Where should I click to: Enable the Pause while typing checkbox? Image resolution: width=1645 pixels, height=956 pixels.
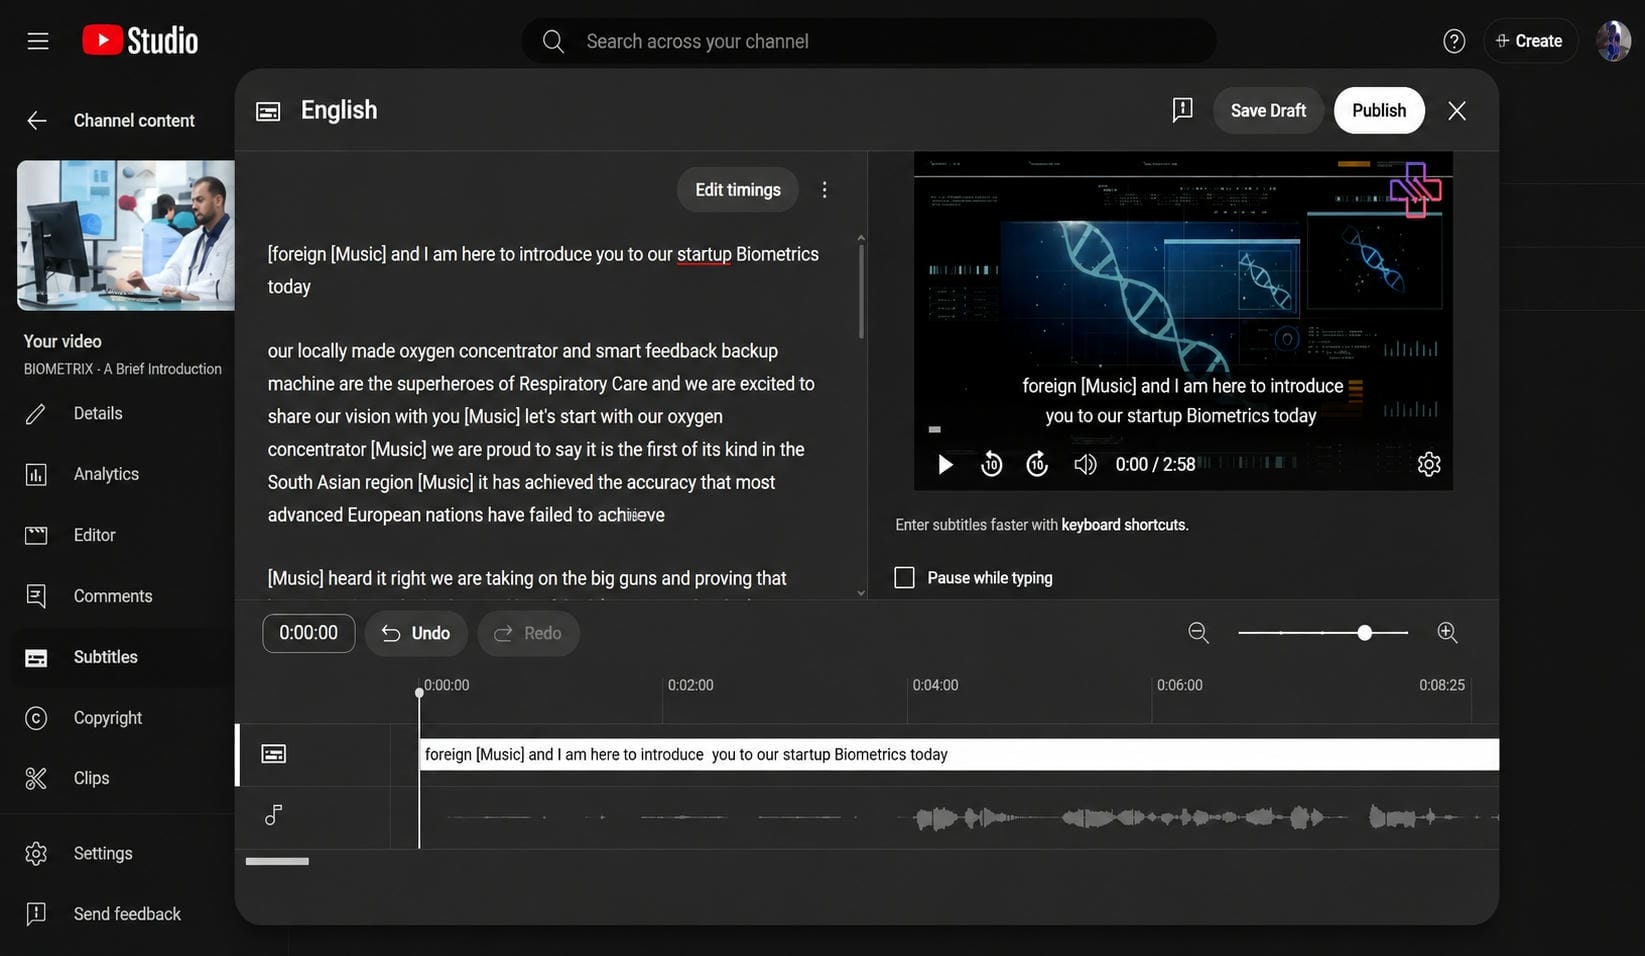point(904,578)
